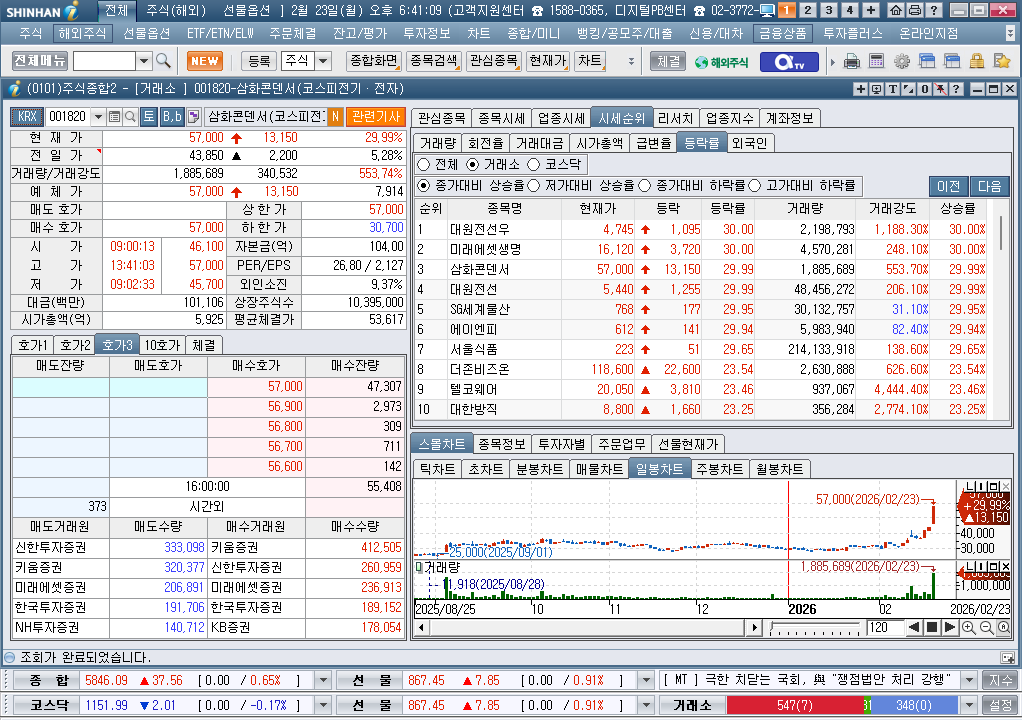
Task: Click the chart step back arrow
Action: point(914,627)
